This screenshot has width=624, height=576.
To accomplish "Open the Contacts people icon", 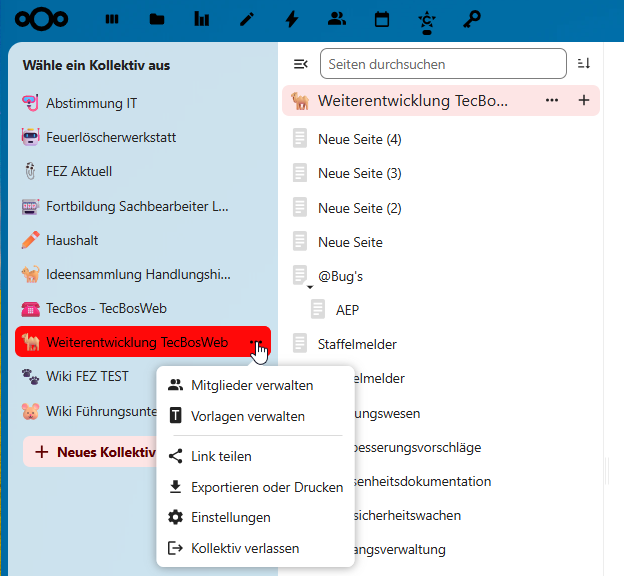I will (337, 19).
